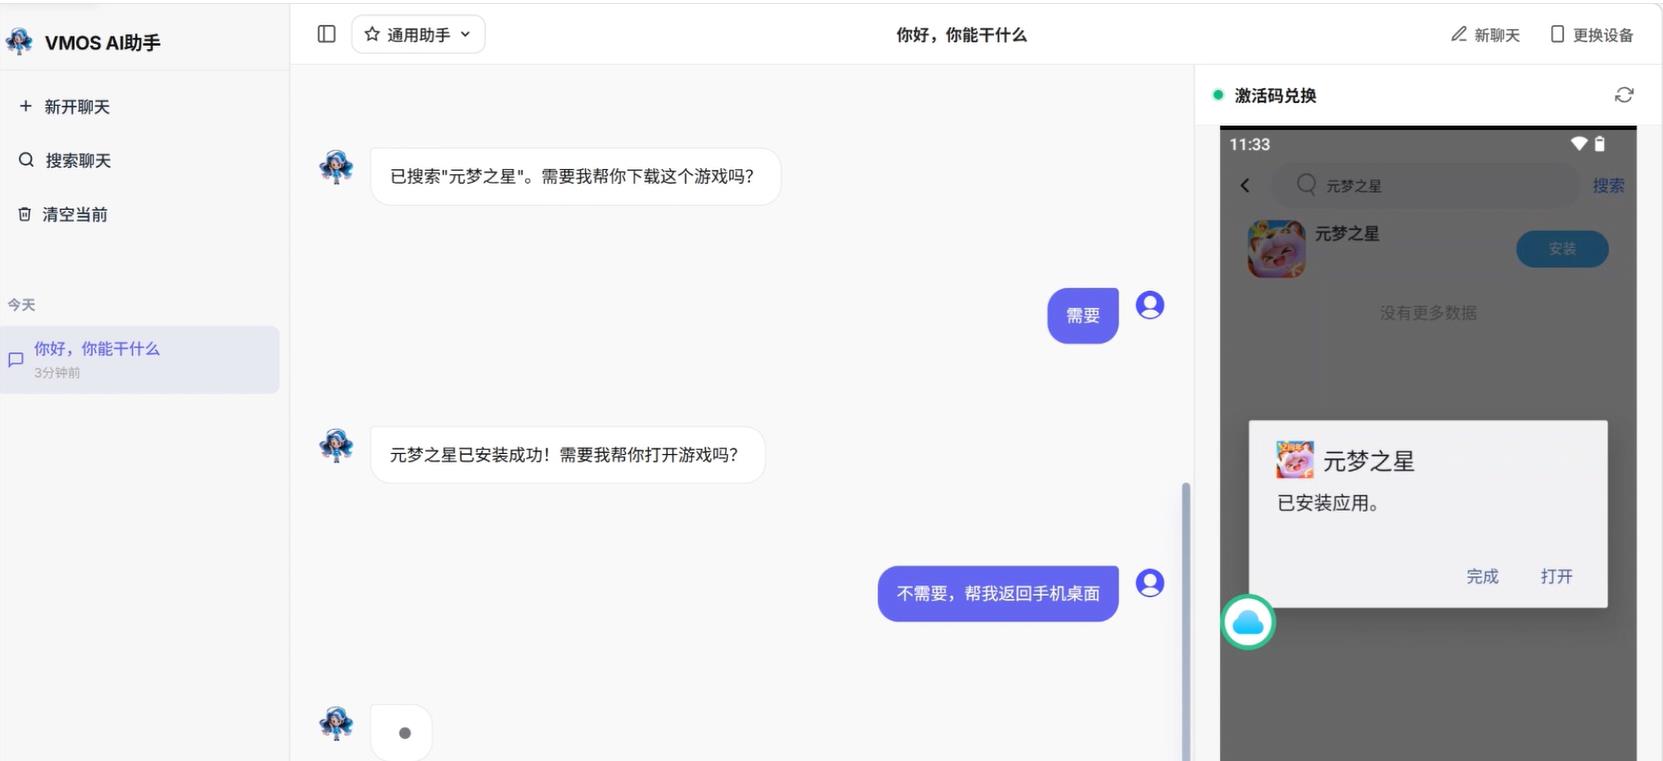This screenshot has width=1663, height=761.
Task: Open the 通用助手 assistant dropdown
Action: pos(418,34)
